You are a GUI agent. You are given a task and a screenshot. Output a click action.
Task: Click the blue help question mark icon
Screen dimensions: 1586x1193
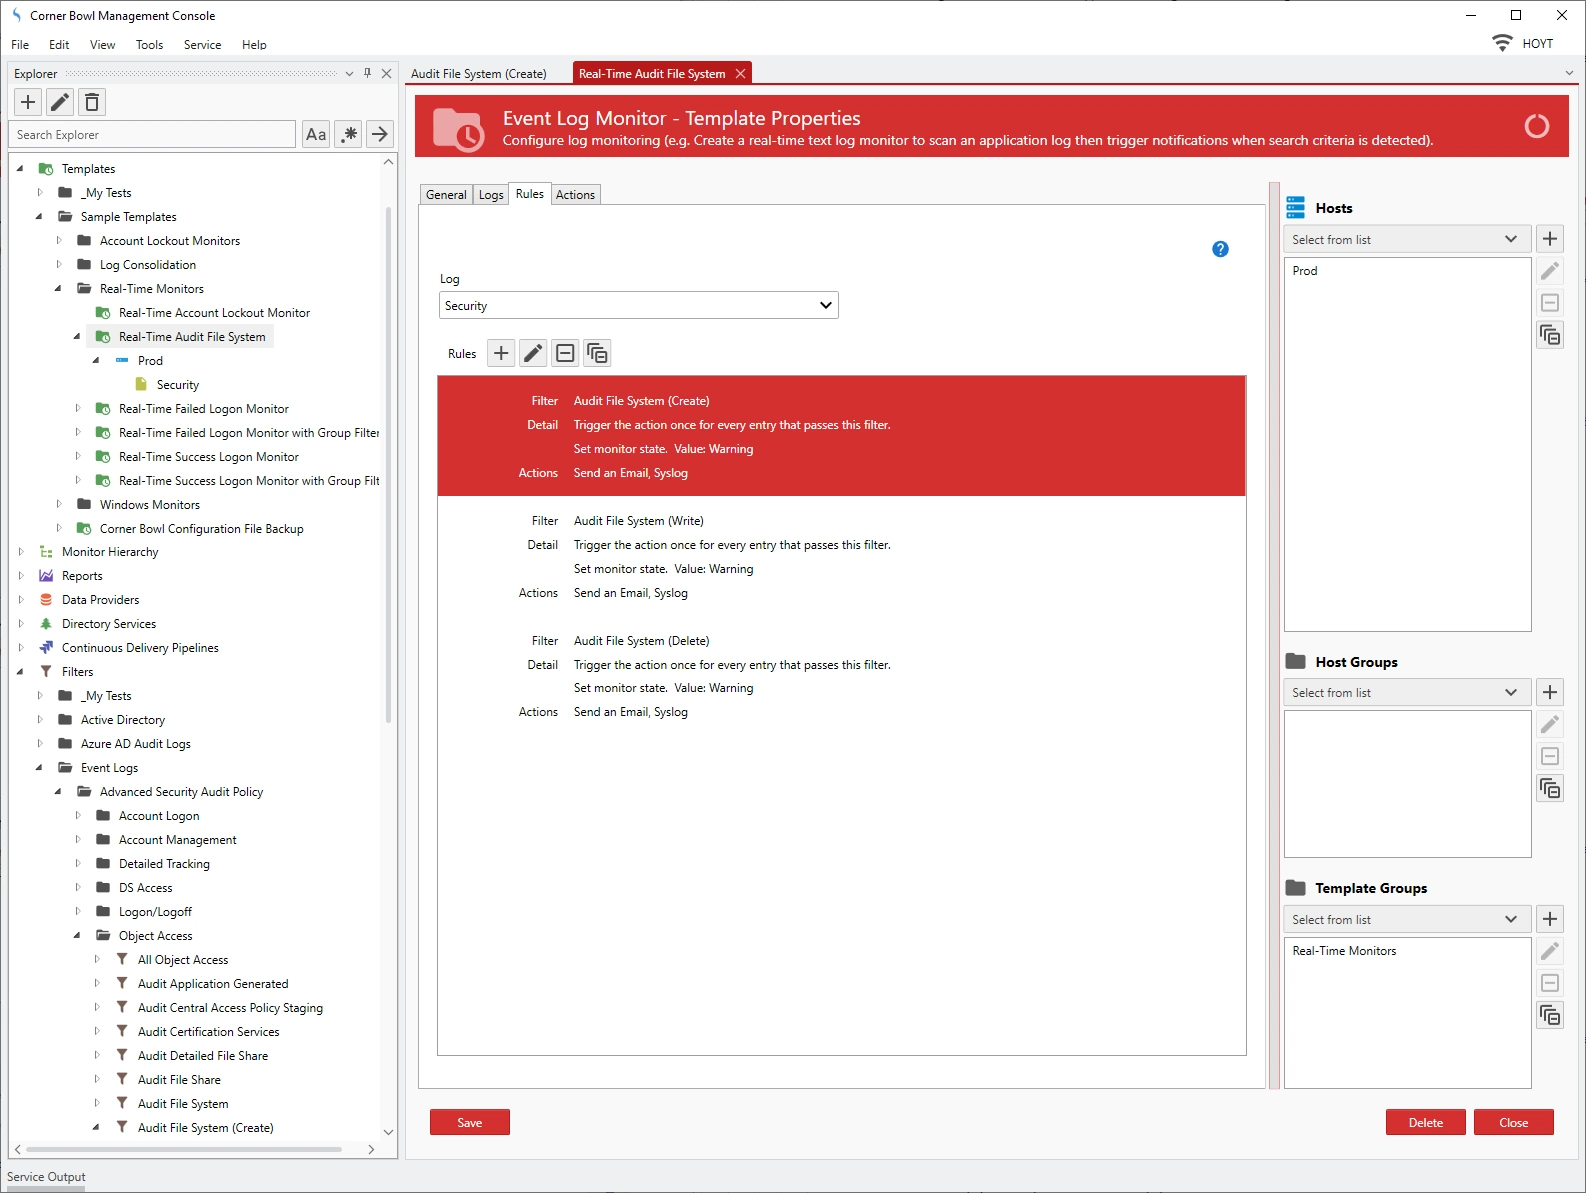coord(1220,249)
